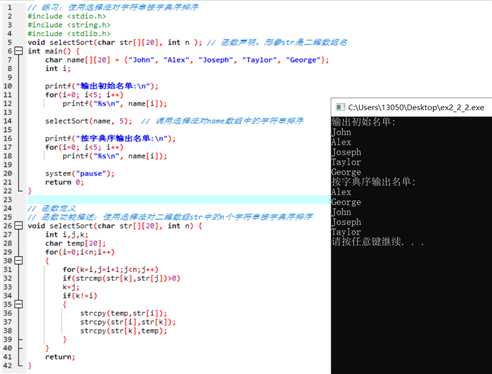The height and width of the screenshot is (374, 492).
Task: Click the highlighted empty line 23
Action: click(178, 199)
